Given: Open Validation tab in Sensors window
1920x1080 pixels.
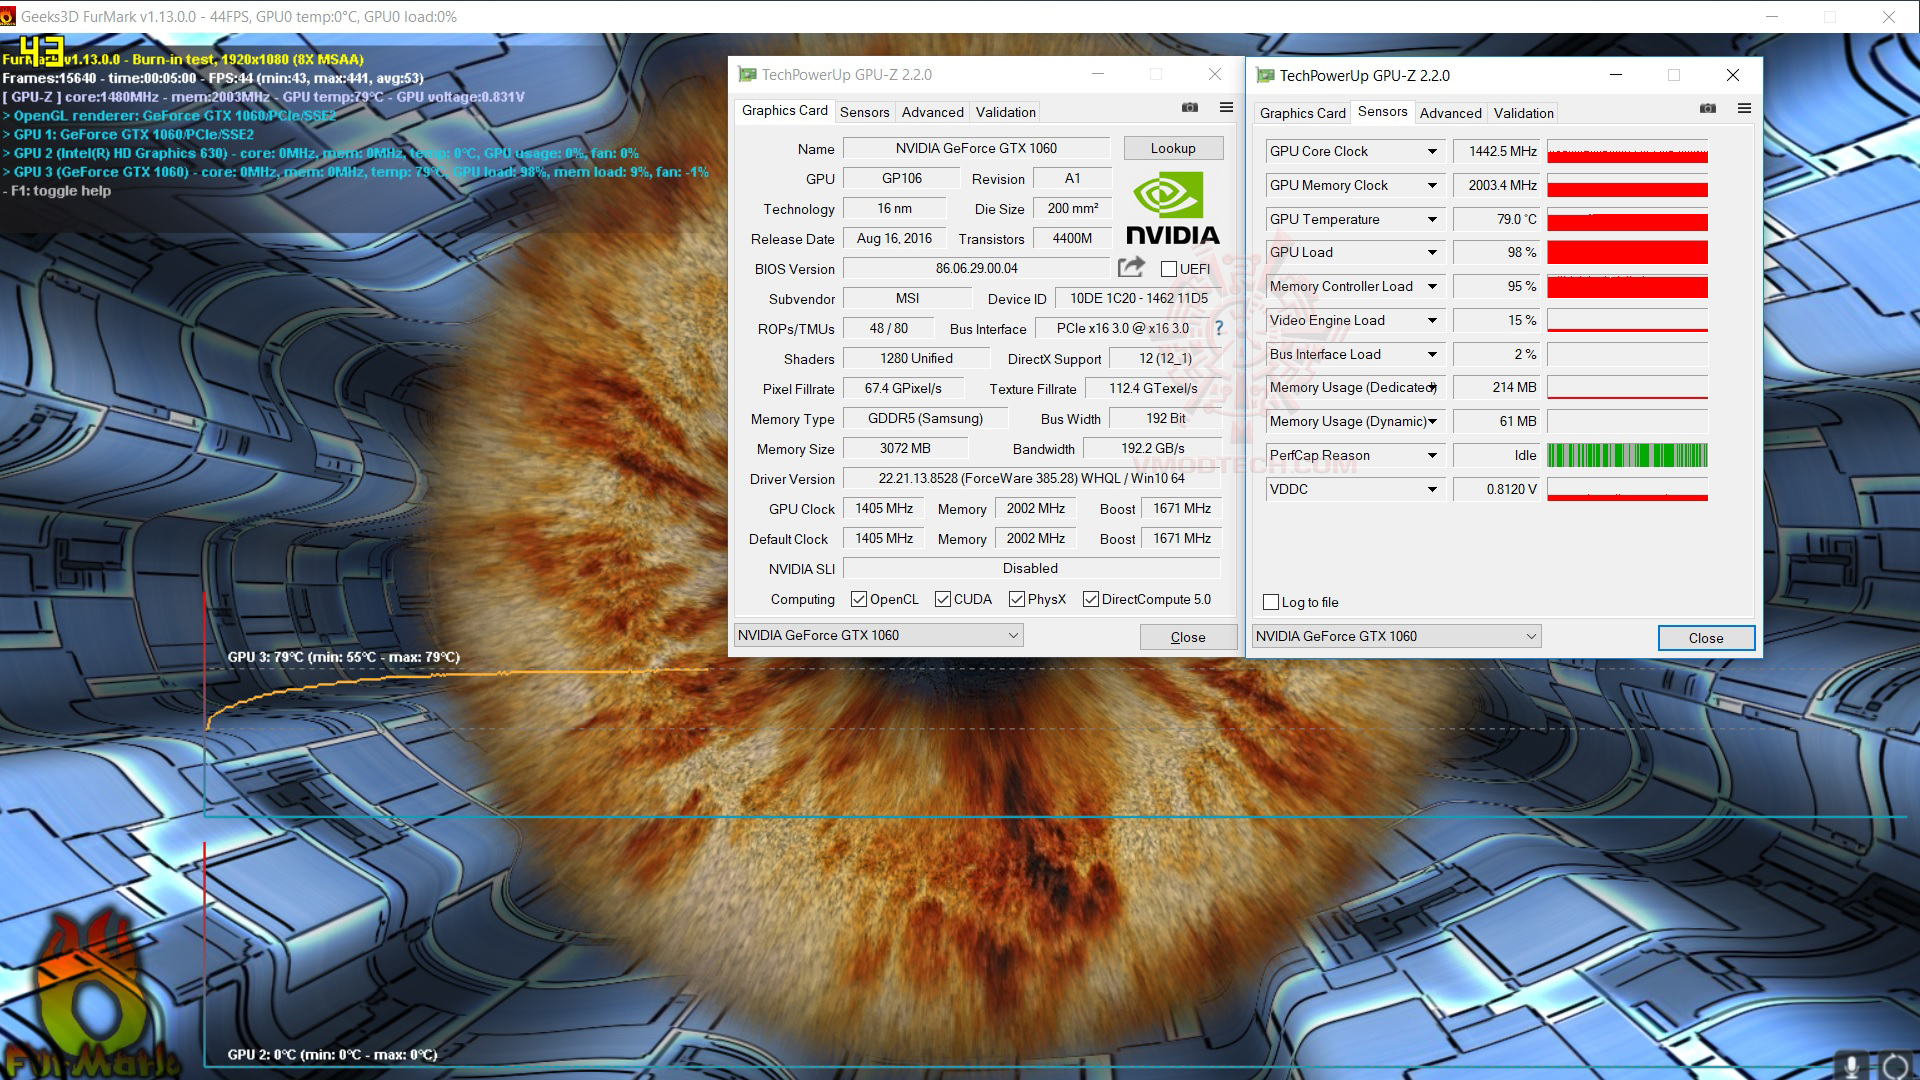Looking at the screenshot, I should click(1523, 113).
